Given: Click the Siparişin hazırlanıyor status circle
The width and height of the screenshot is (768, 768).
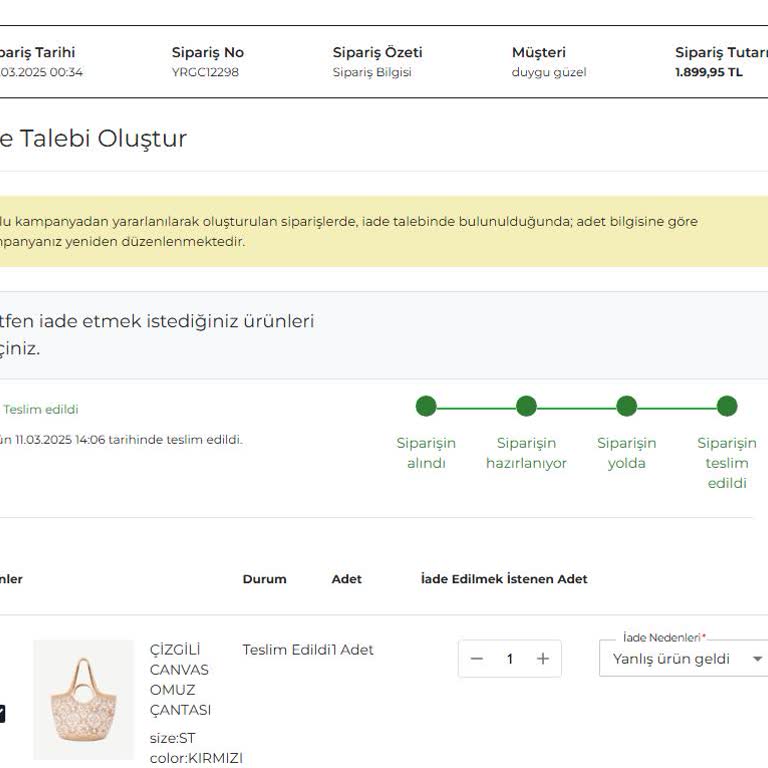Looking at the screenshot, I should (x=526, y=406).
